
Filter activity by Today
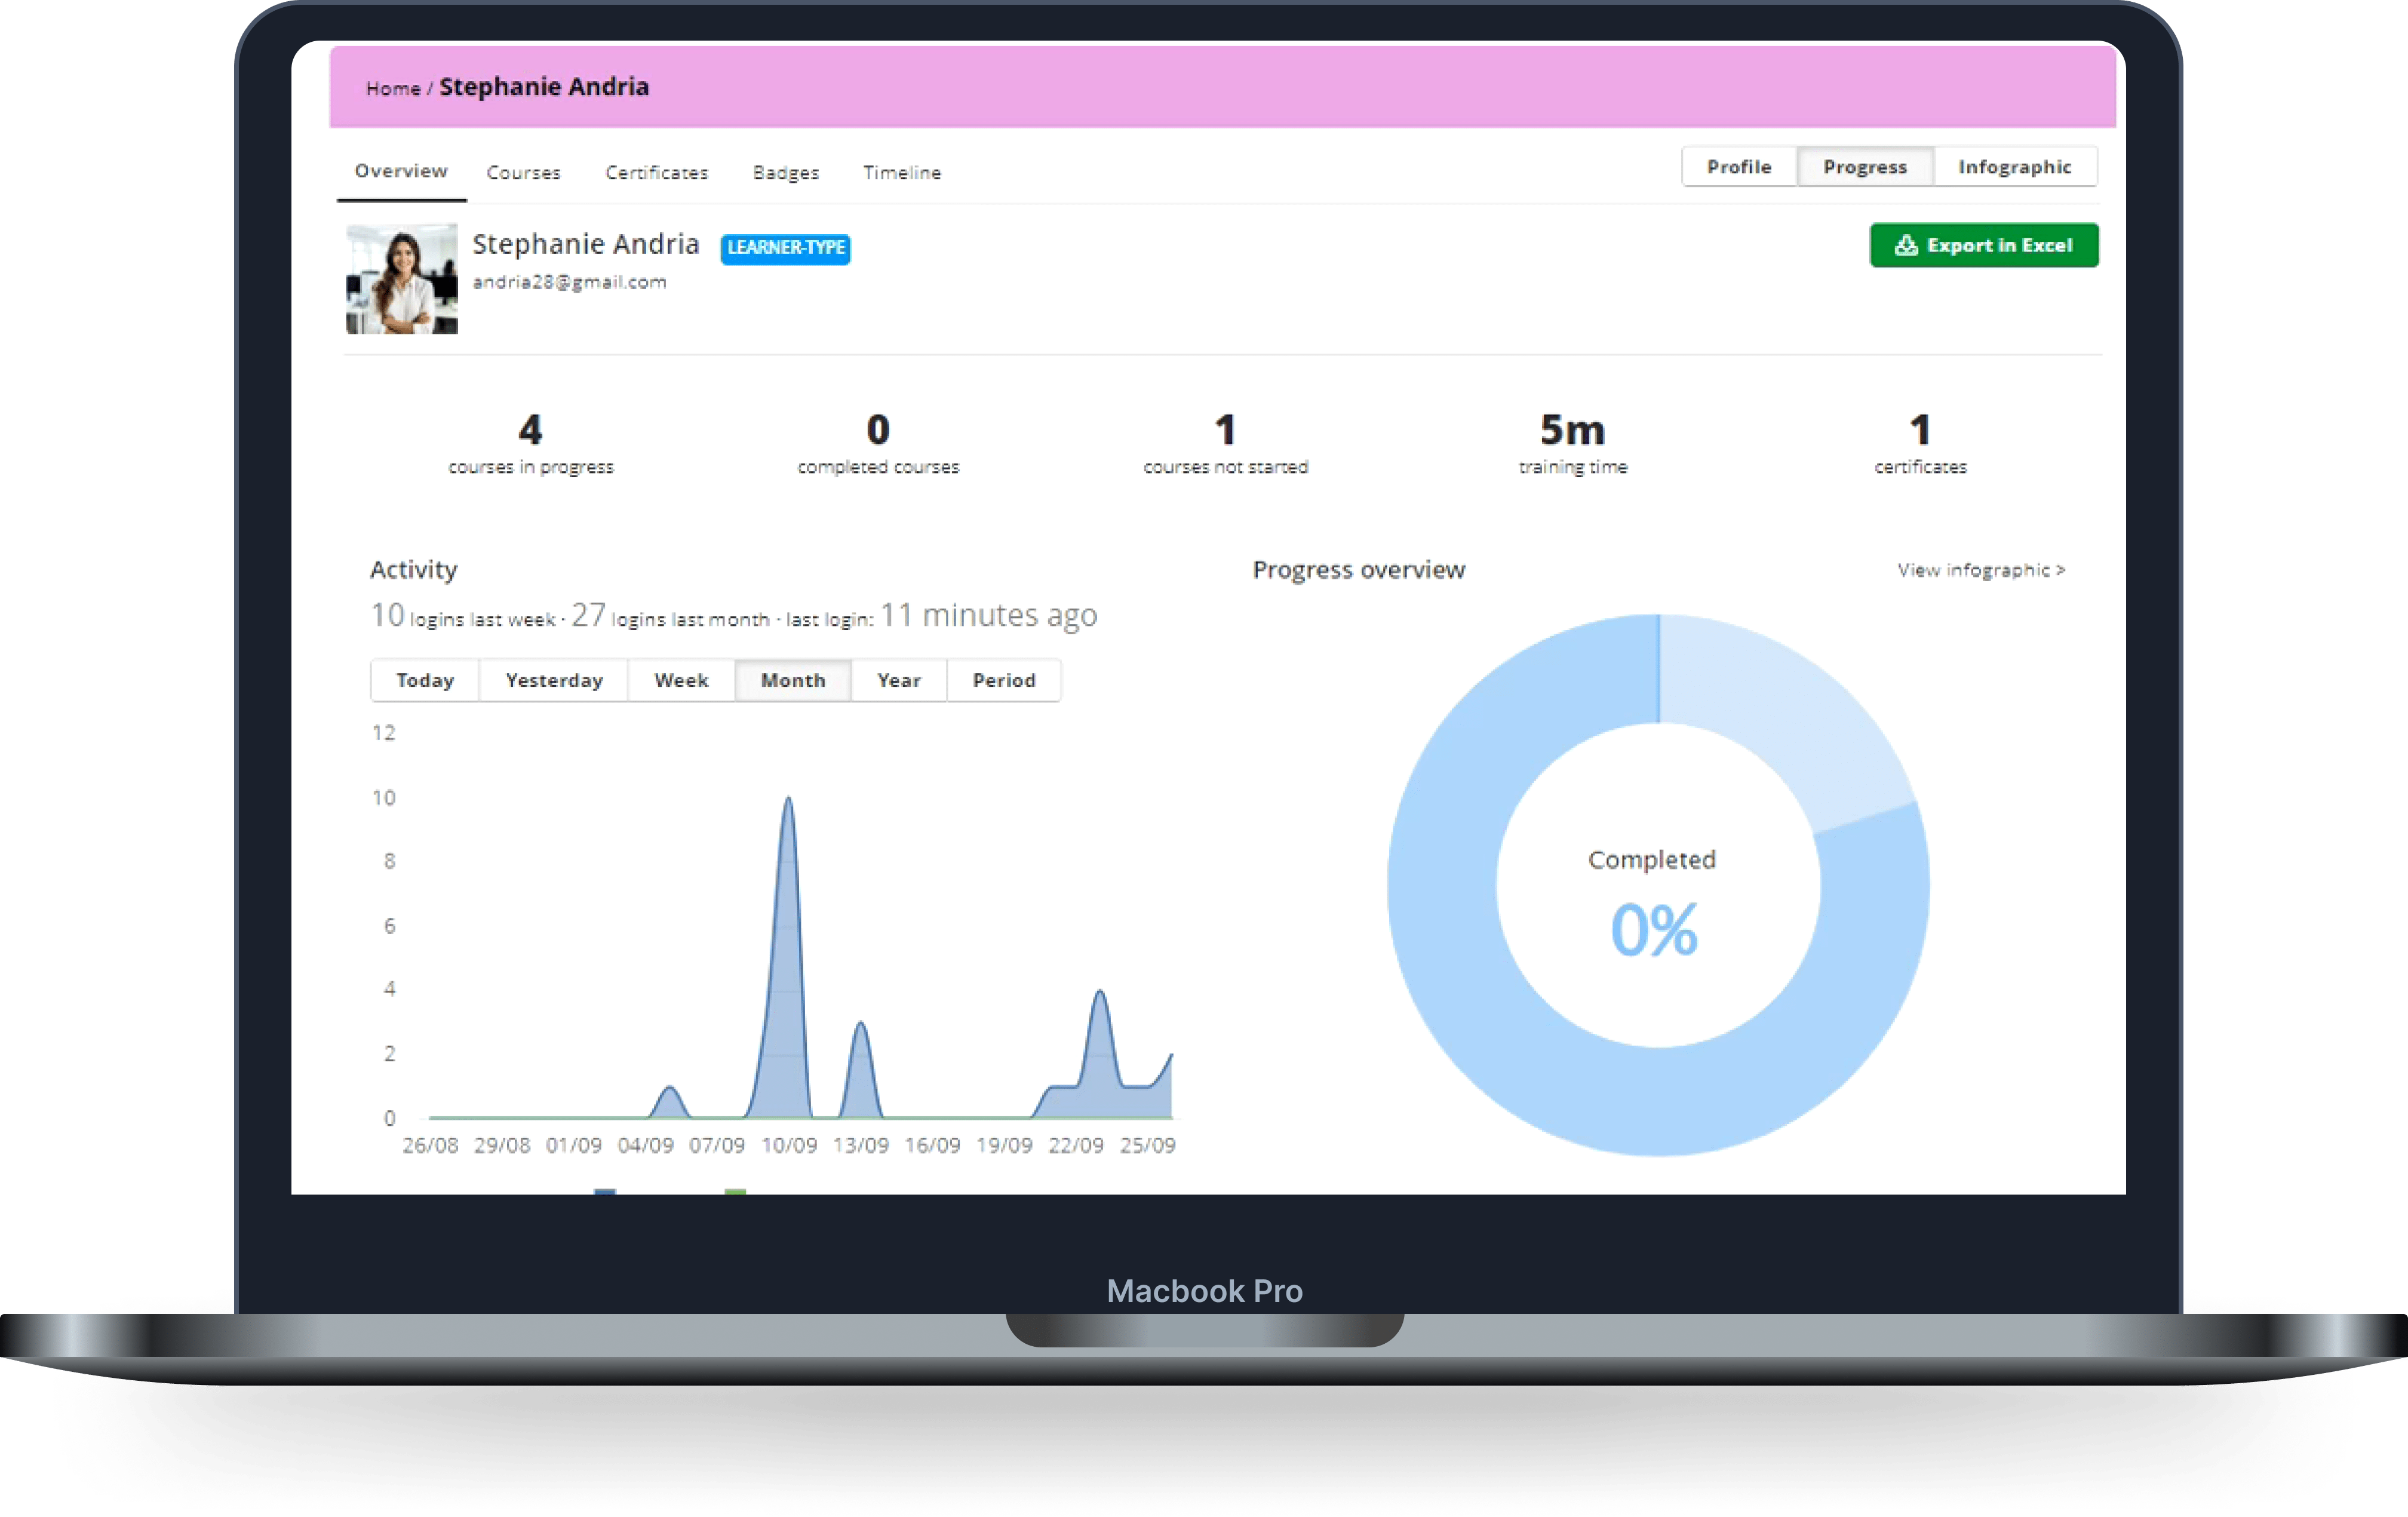[x=425, y=680]
